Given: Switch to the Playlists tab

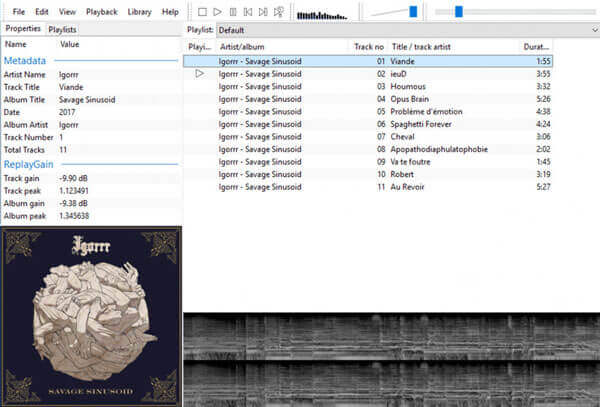Looking at the screenshot, I should pyautogui.click(x=62, y=29).
